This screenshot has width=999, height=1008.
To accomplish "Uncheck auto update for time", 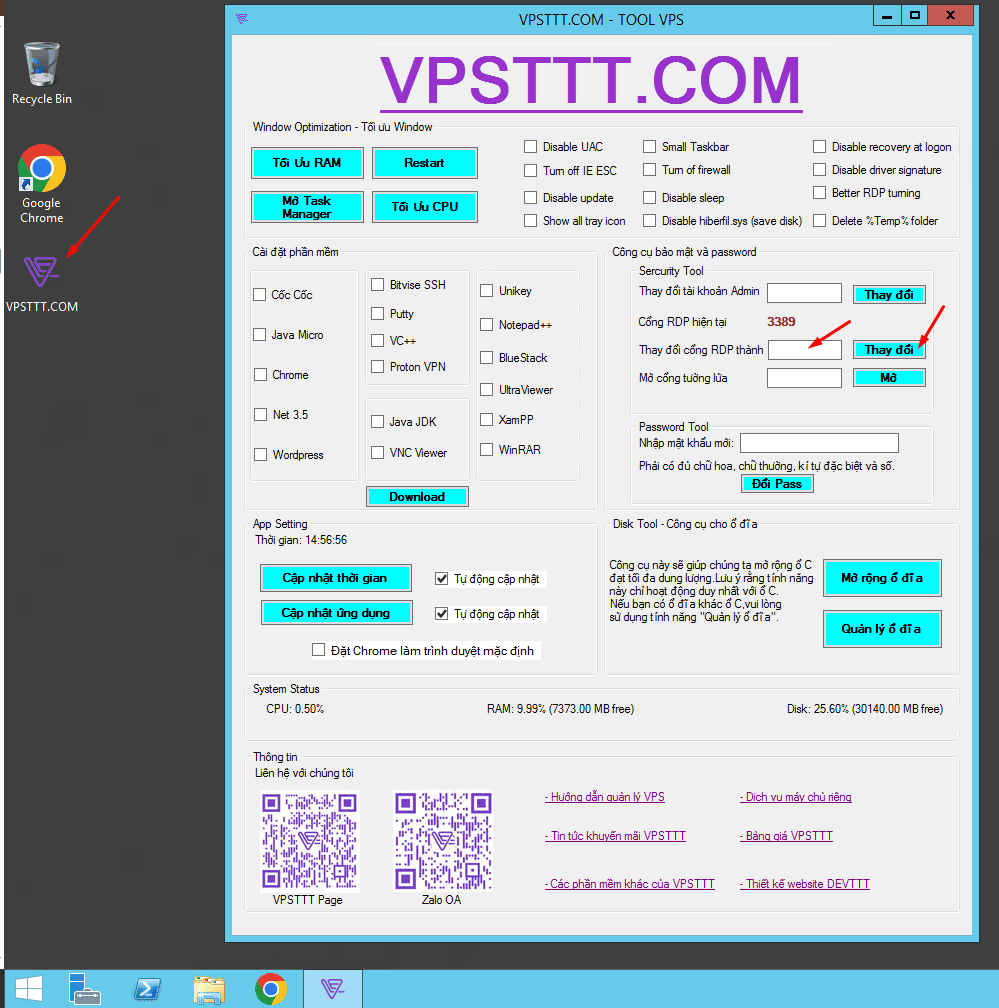I will (x=442, y=579).
